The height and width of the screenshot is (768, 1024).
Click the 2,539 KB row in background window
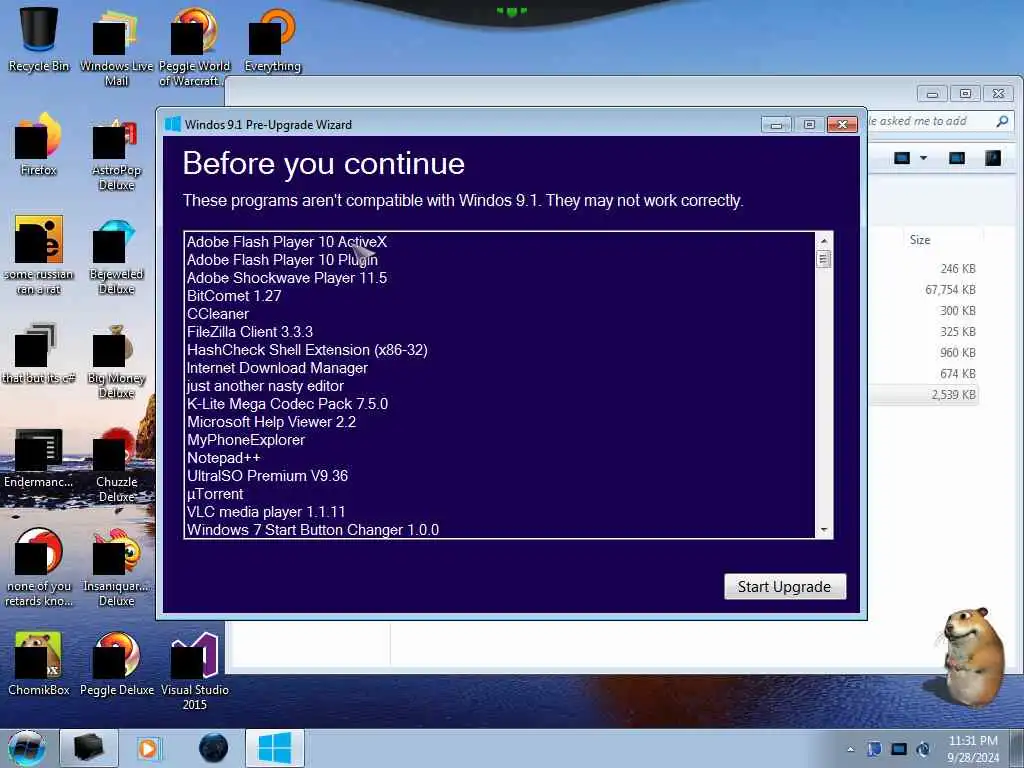pos(924,394)
